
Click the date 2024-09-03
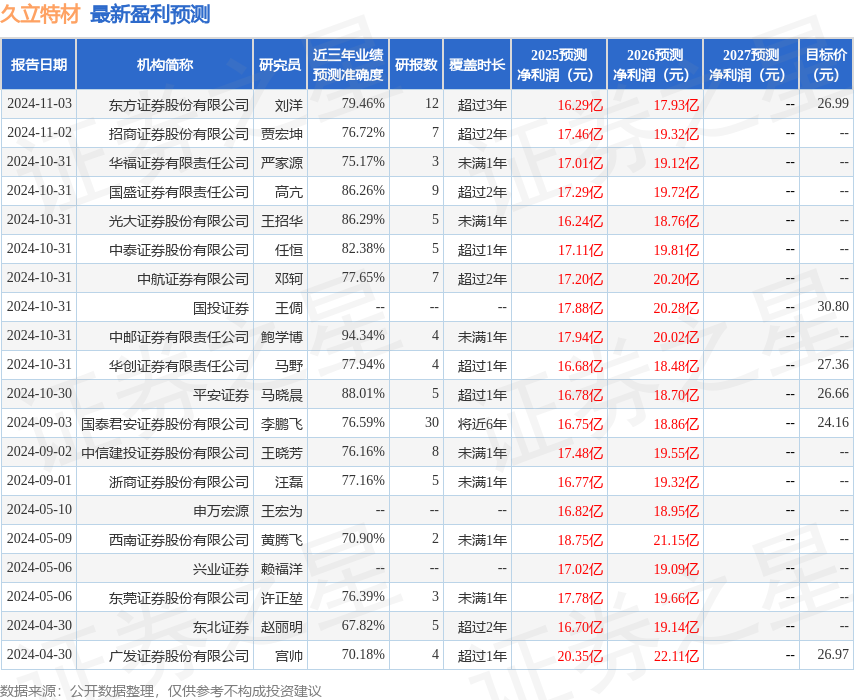coord(39,422)
